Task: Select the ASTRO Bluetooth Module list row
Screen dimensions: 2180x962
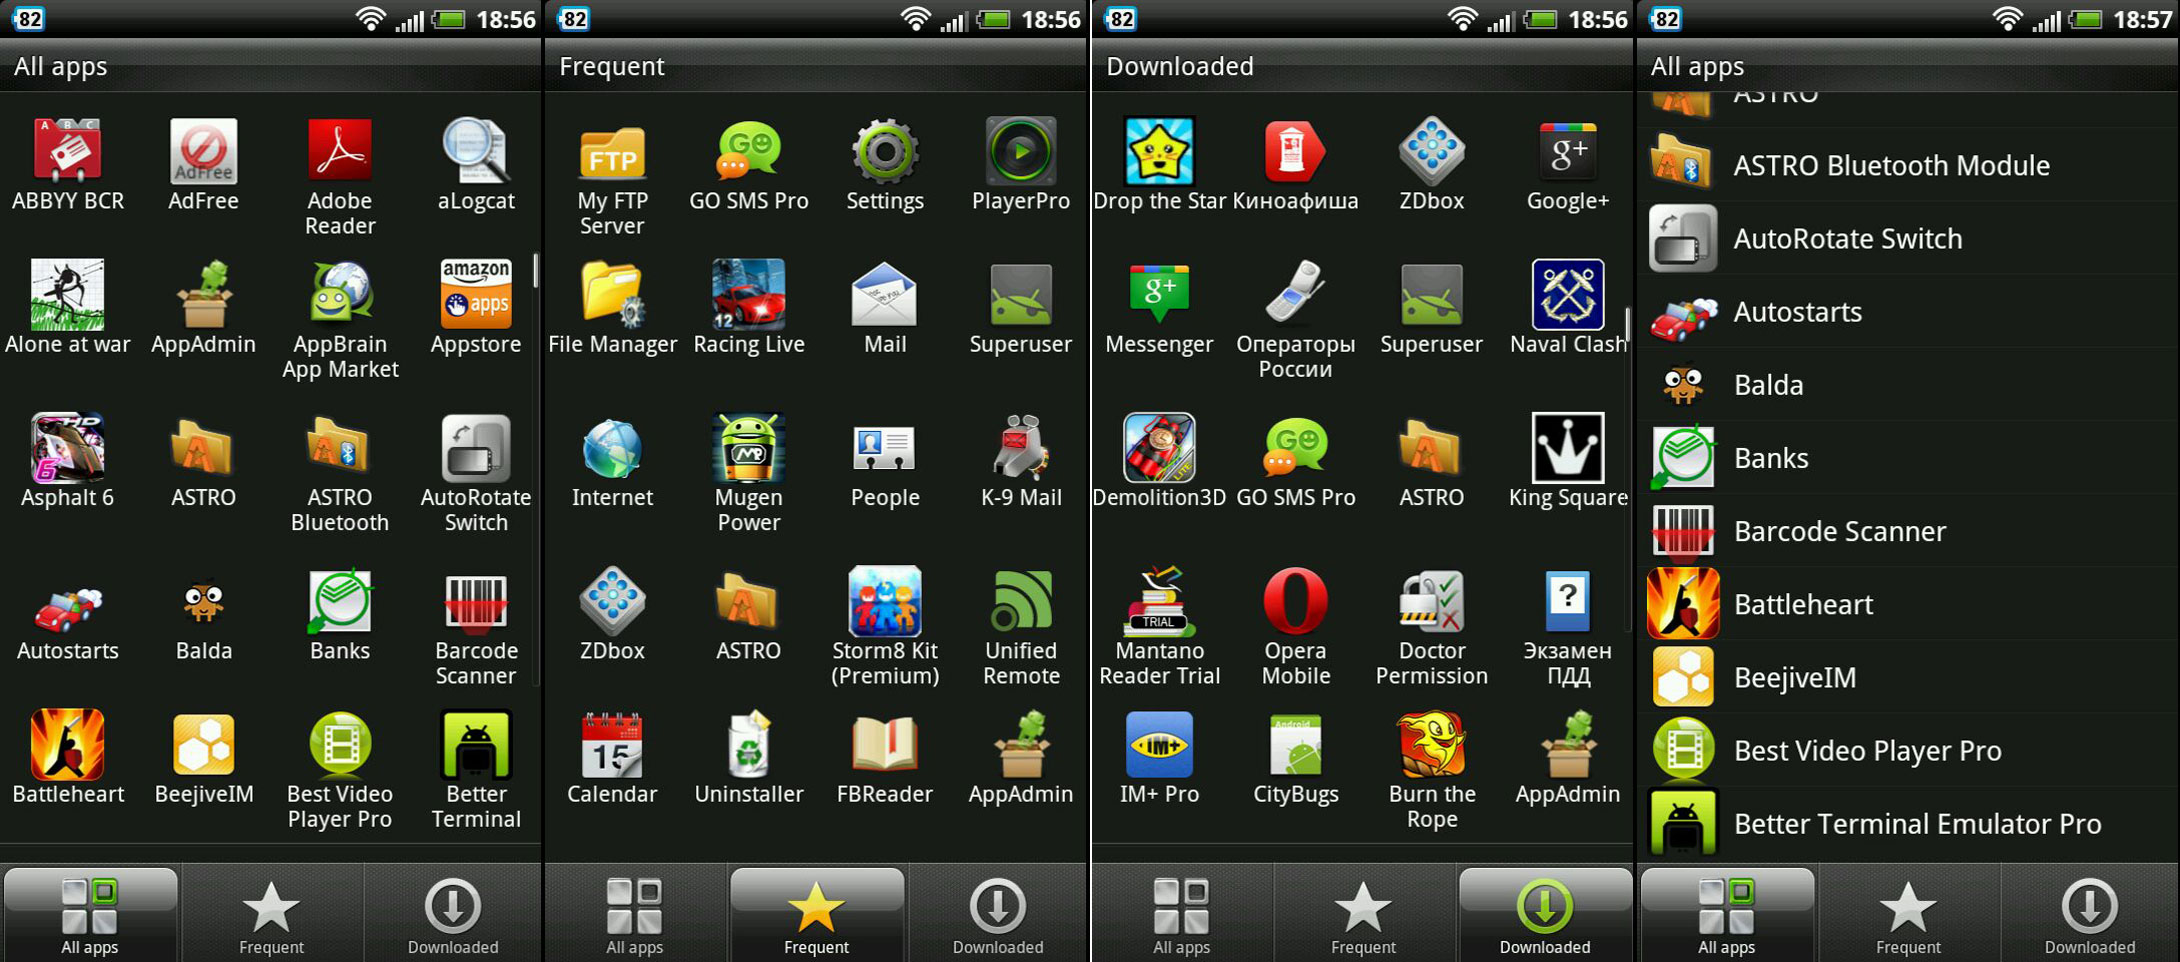Action: click(1908, 165)
